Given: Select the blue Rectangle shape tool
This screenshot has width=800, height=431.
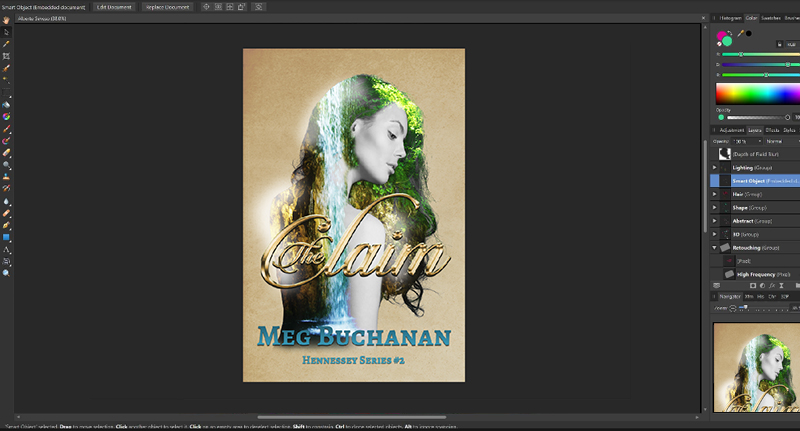Looking at the screenshot, I should (6, 237).
